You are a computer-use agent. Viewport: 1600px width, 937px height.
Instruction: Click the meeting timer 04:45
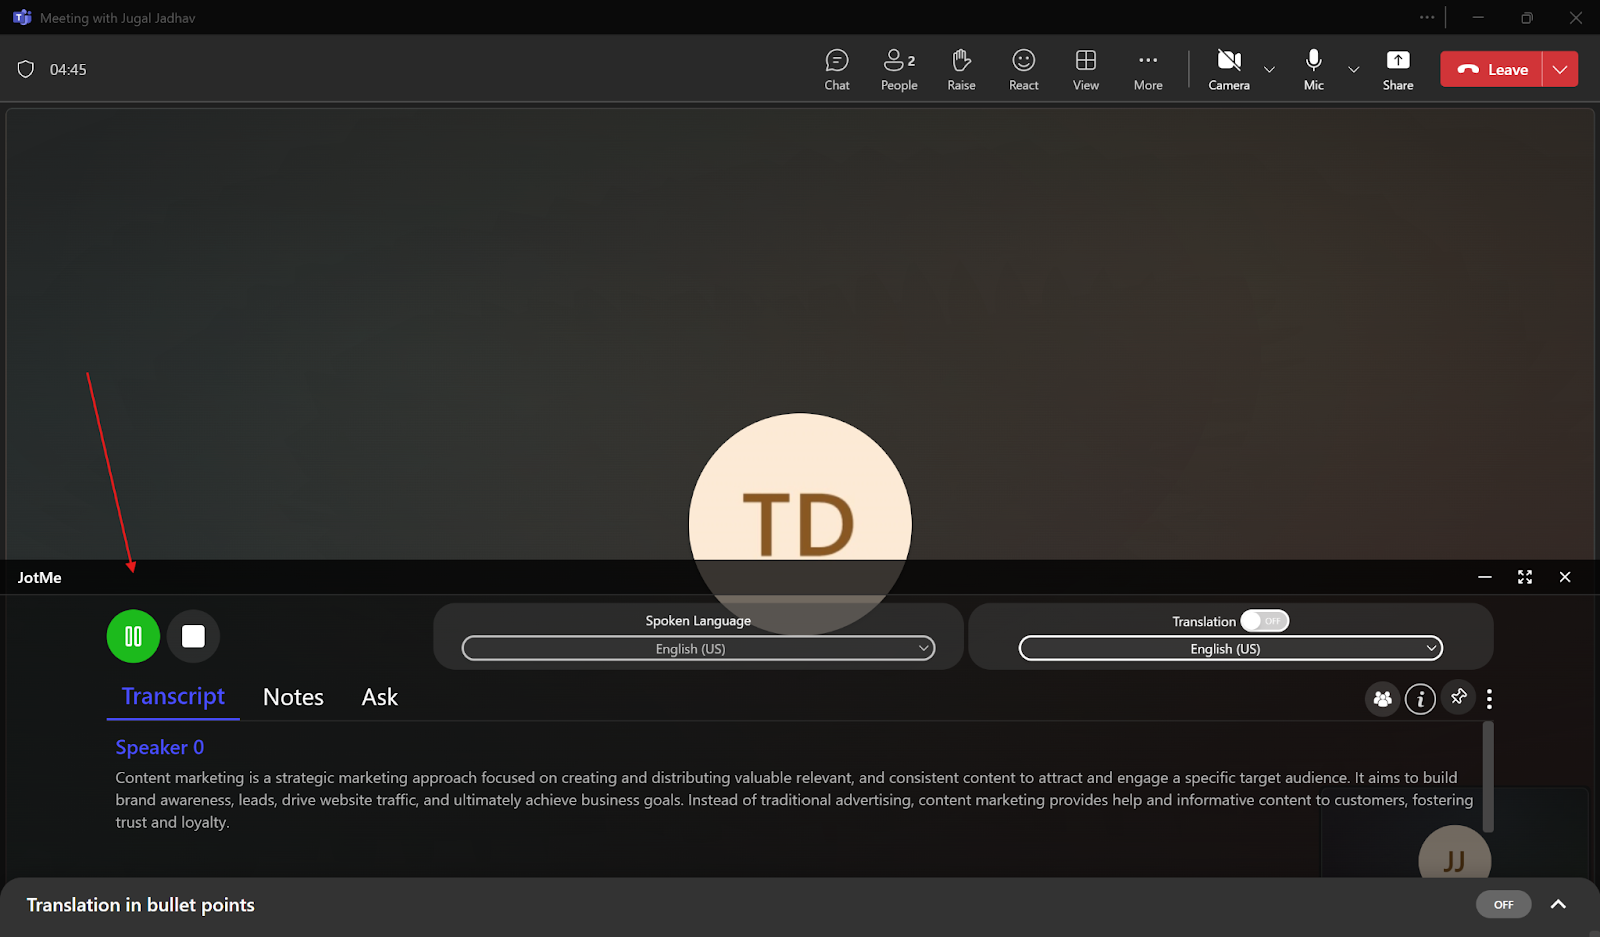[68, 69]
